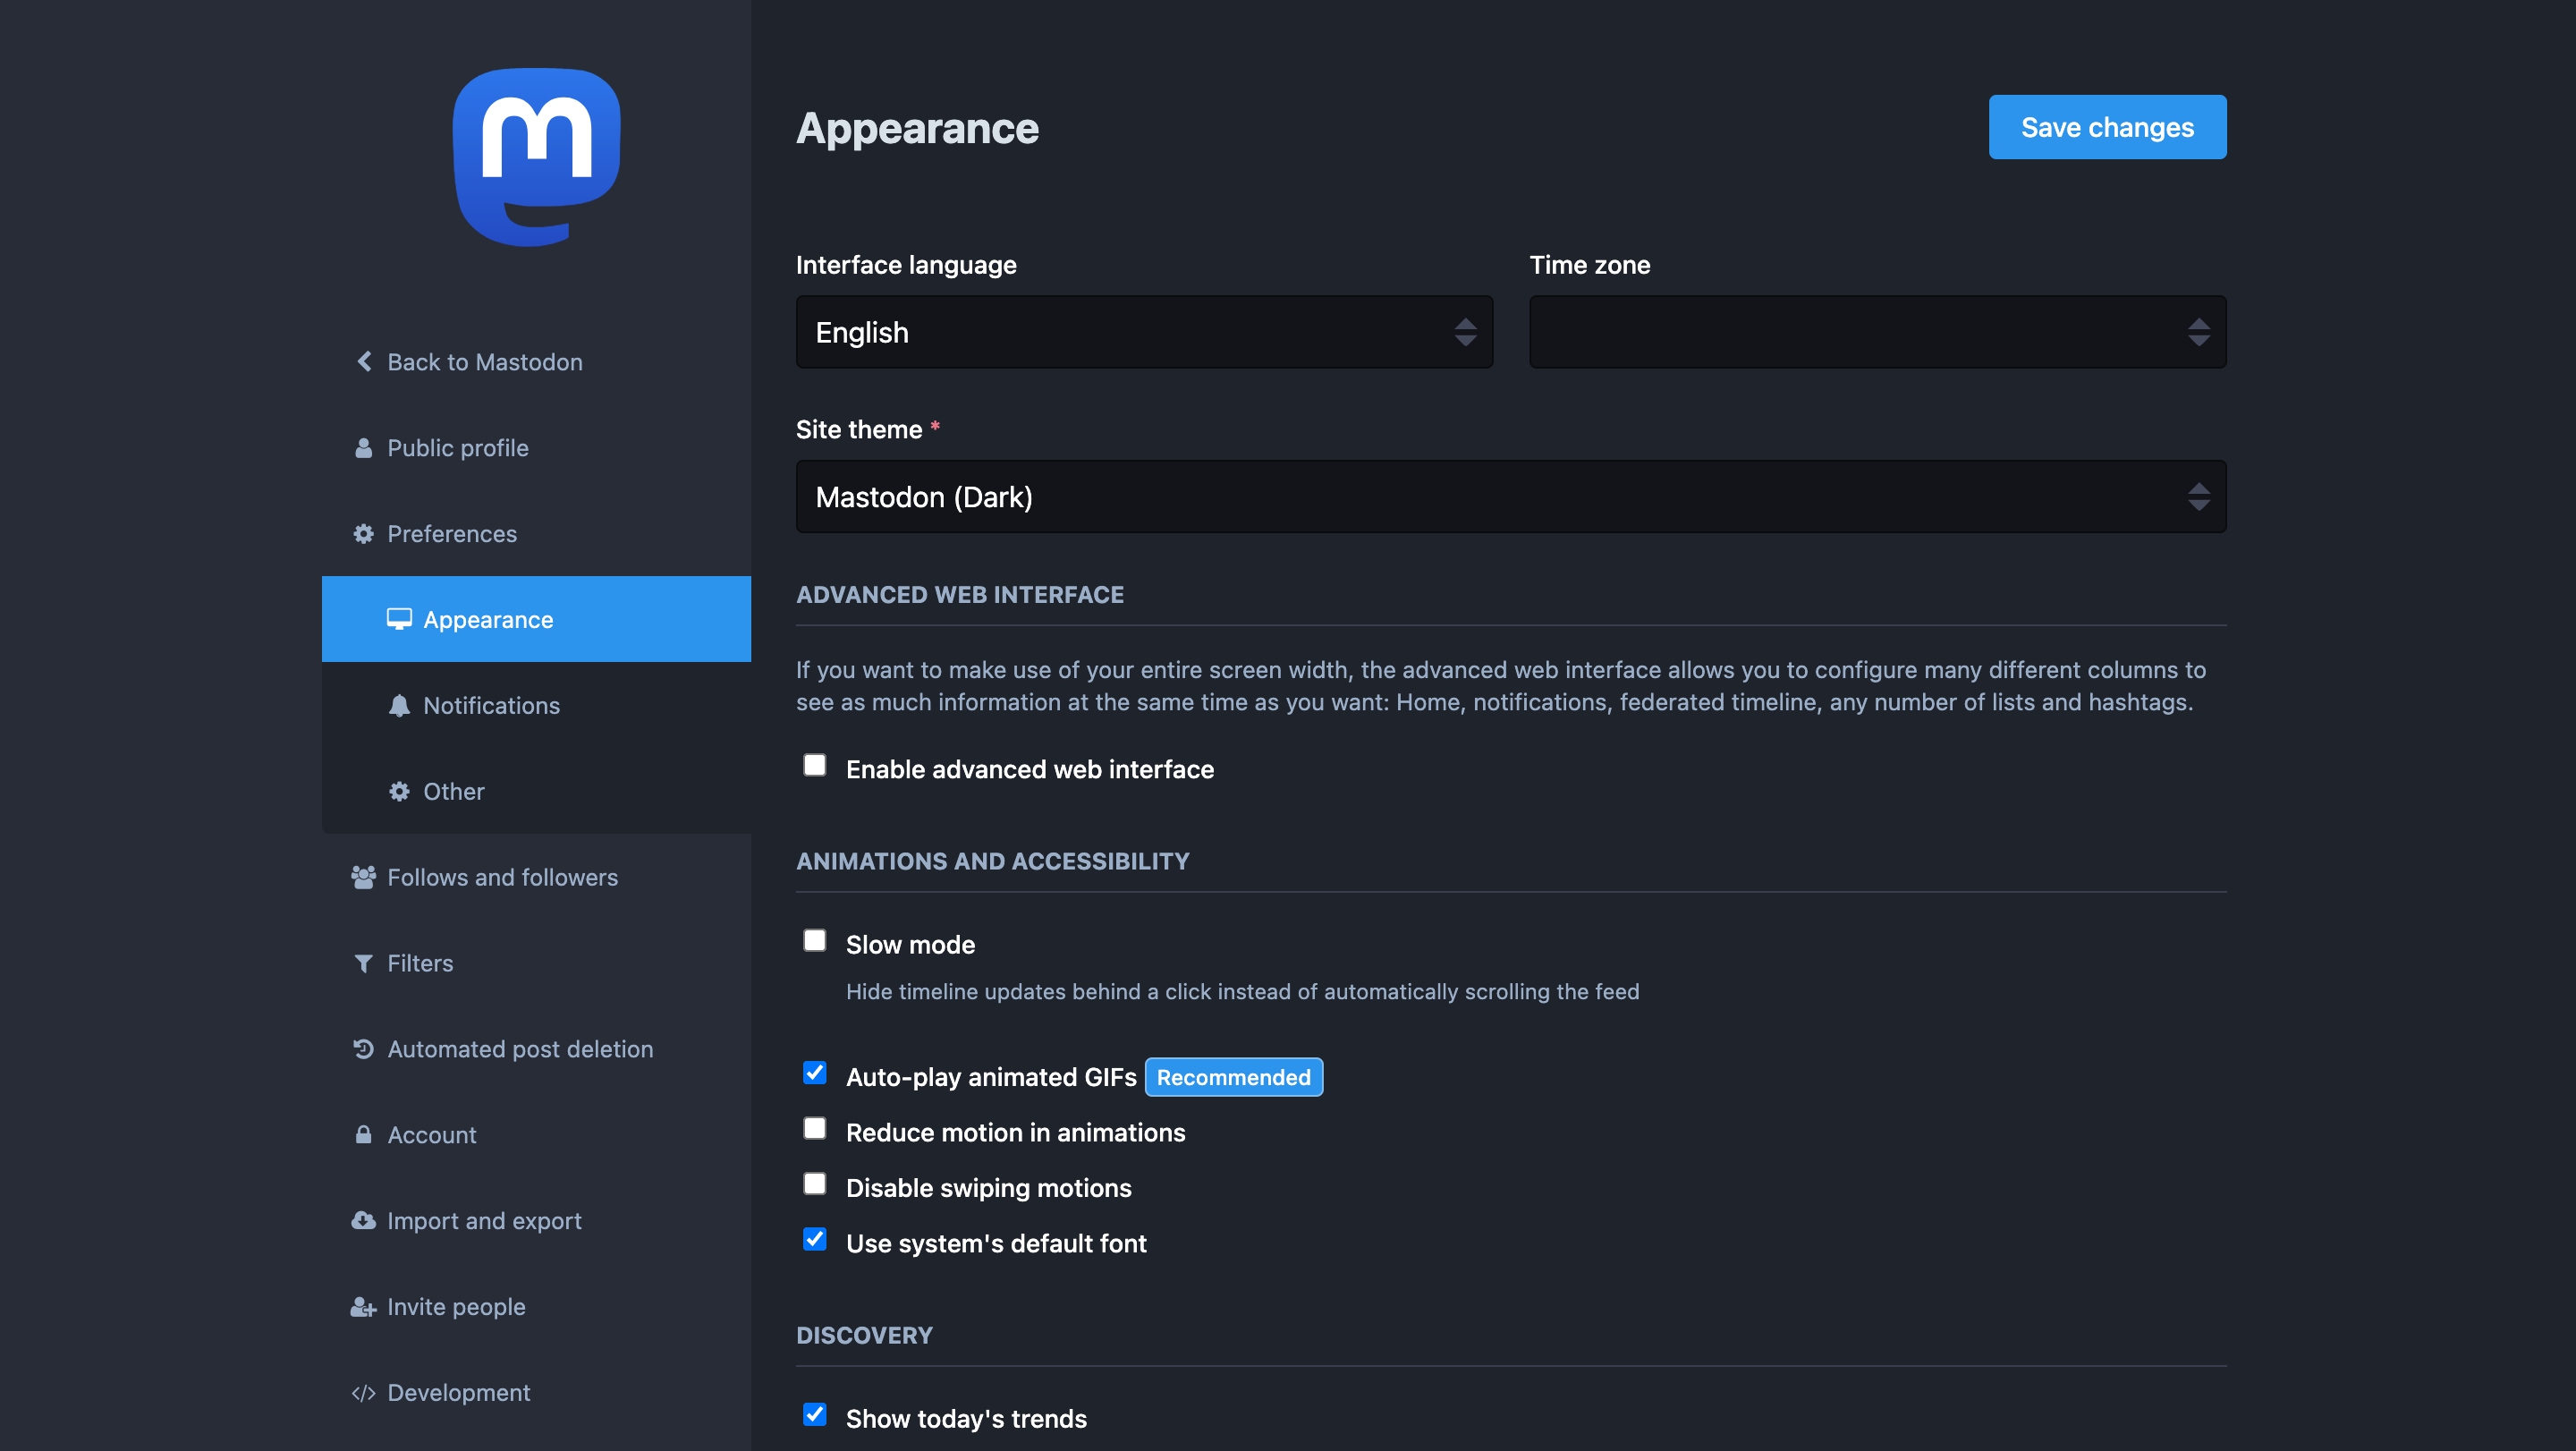Open the Interface language dropdown
The height and width of the screenshot is (1451, 2576).
coord(1144,332)
